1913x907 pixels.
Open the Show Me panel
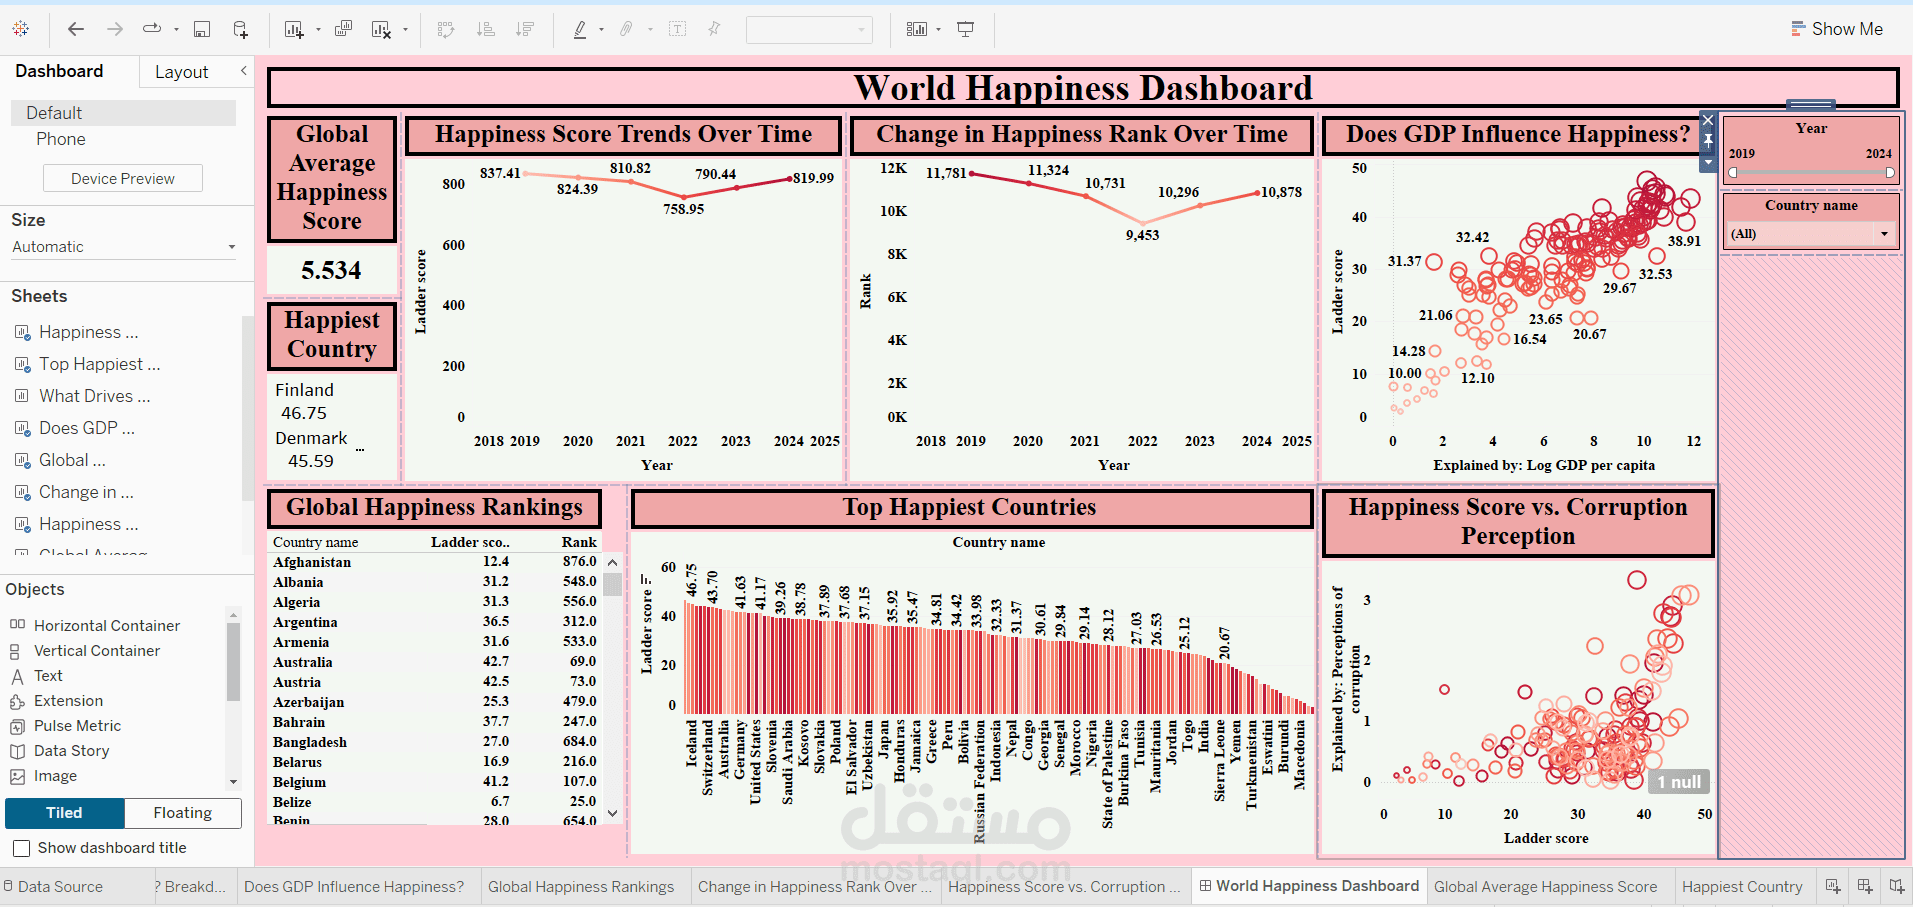click(x=1837, y=29)
